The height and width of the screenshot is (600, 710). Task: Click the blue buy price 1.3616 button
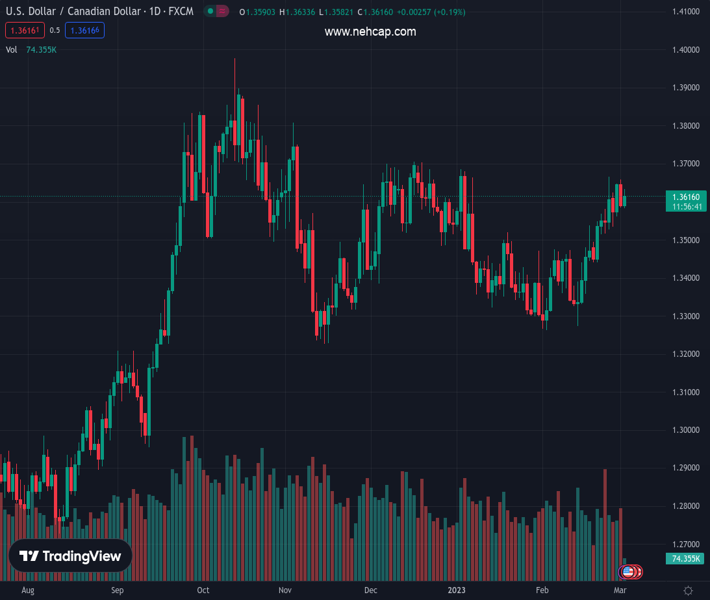pos(86,30)
